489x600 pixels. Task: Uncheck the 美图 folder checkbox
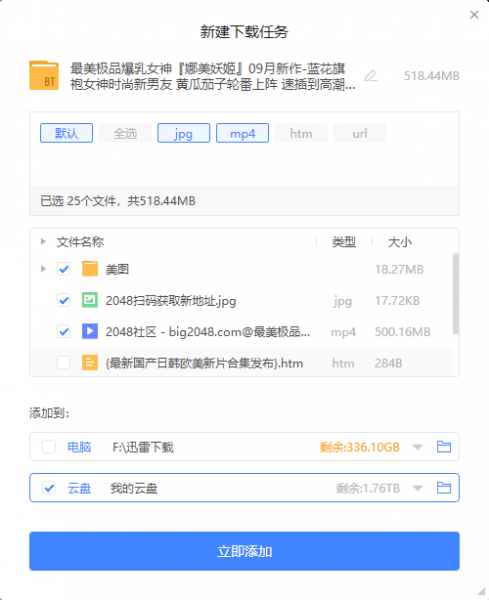click(x=64, y=269)
